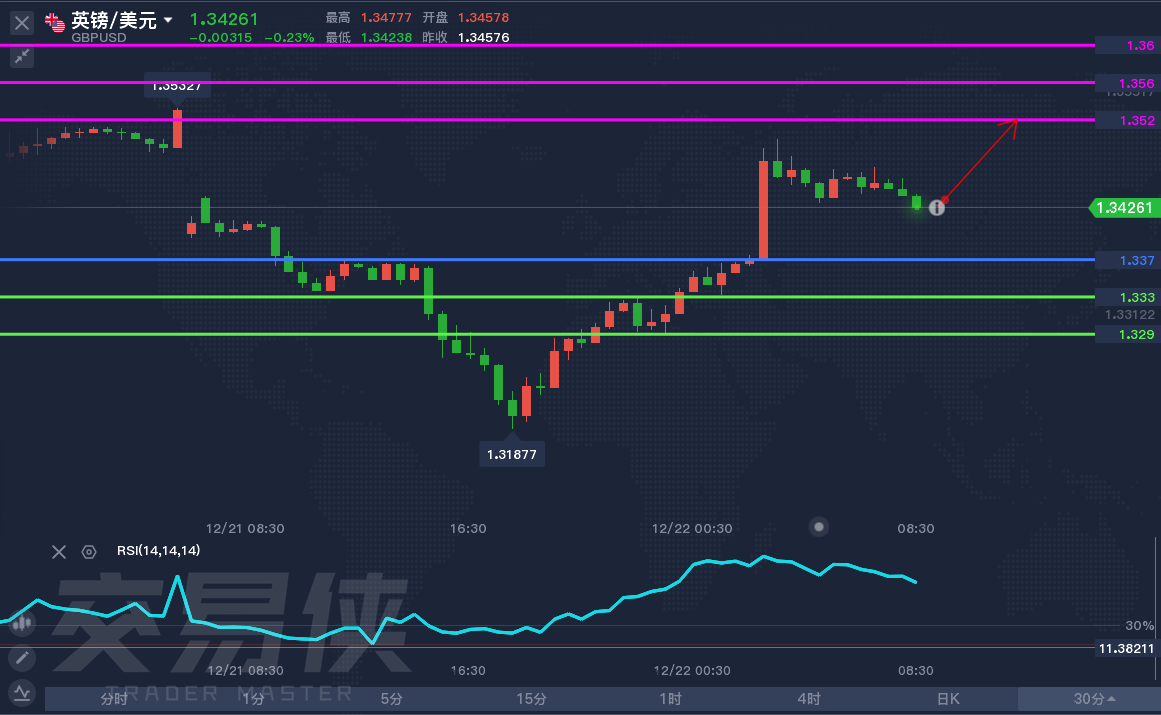Switch to the 1时 timeframe tab
Viewport: 1161px width, 715px height.
pos(670,699)
